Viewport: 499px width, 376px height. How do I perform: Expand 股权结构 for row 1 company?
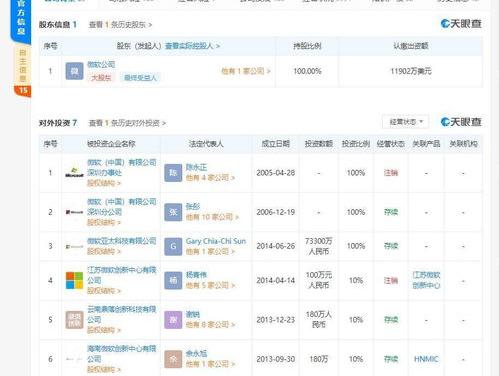104,183
